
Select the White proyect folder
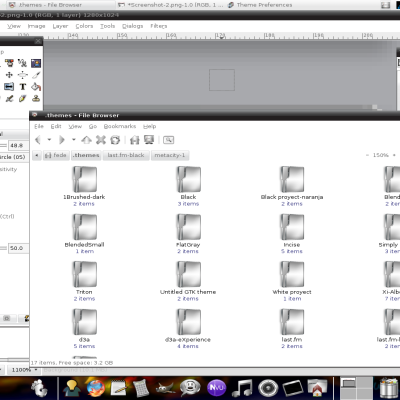pos(292,281)
